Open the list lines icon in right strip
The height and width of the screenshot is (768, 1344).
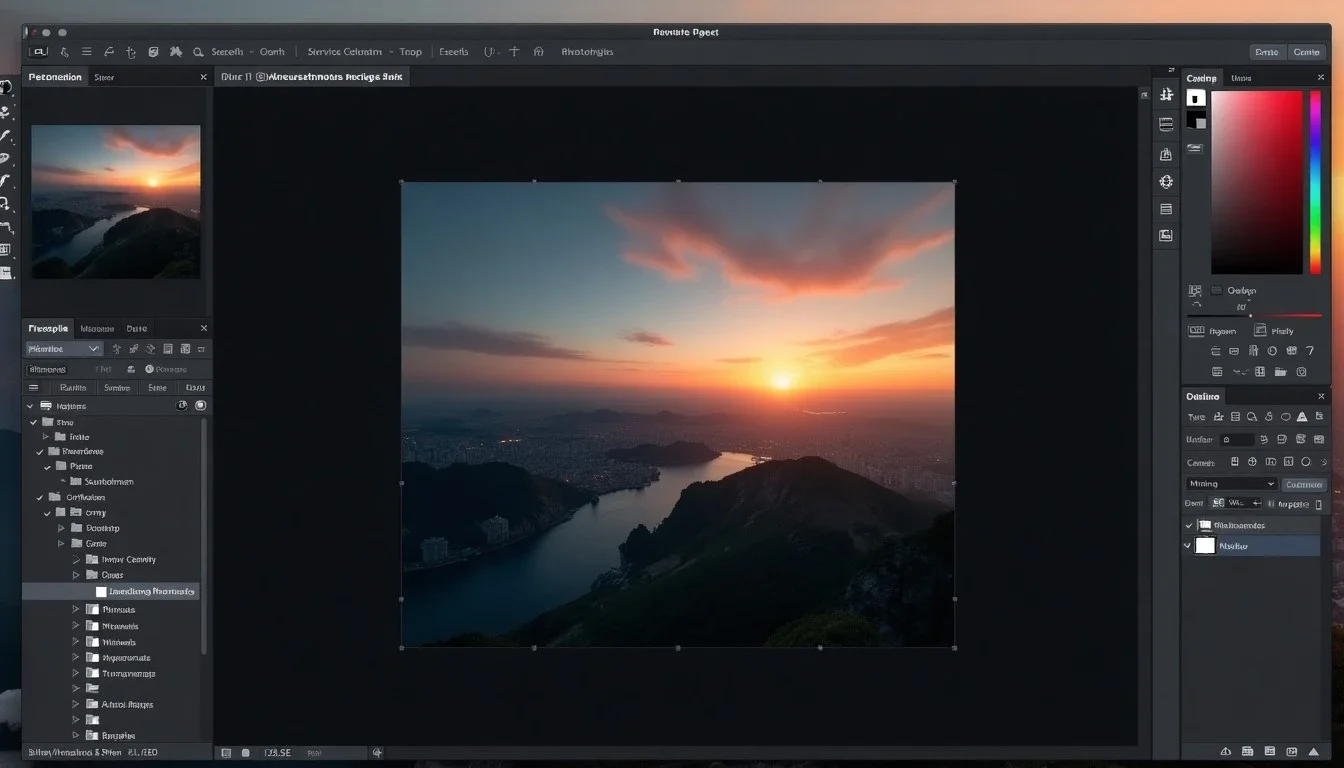tap(1166, 209)
